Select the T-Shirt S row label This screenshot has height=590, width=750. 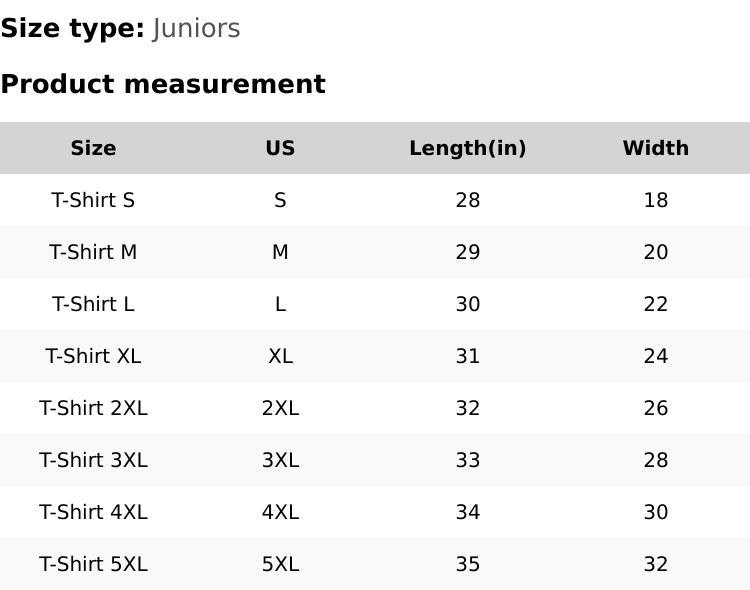93,200
